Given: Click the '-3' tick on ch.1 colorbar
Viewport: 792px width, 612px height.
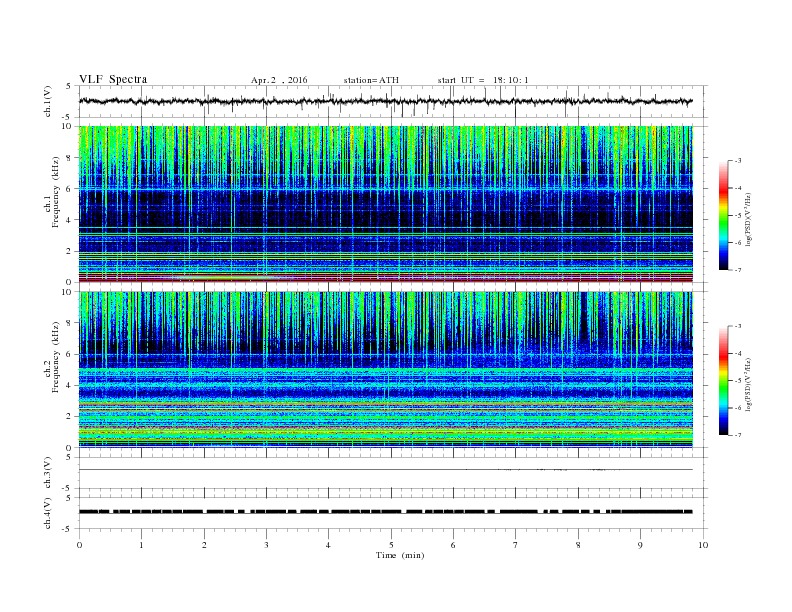Looking at the screenshot, I should click(737, 161).
